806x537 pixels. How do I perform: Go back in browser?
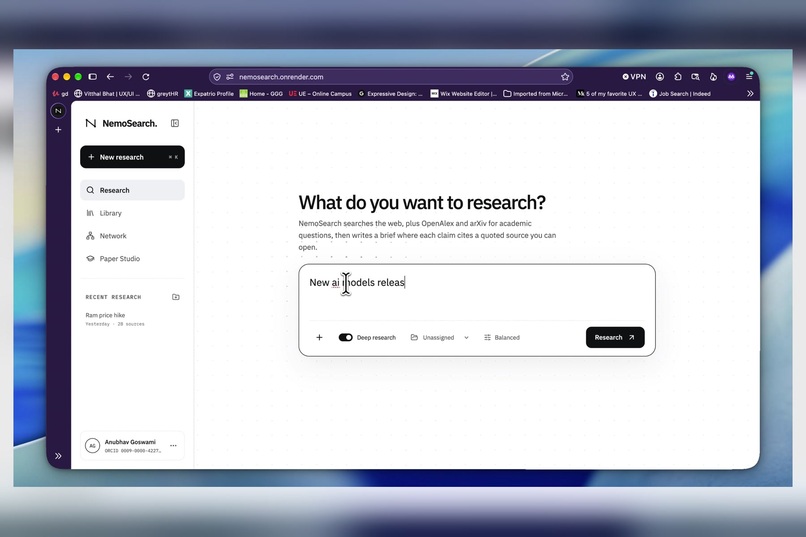point(110,77)
